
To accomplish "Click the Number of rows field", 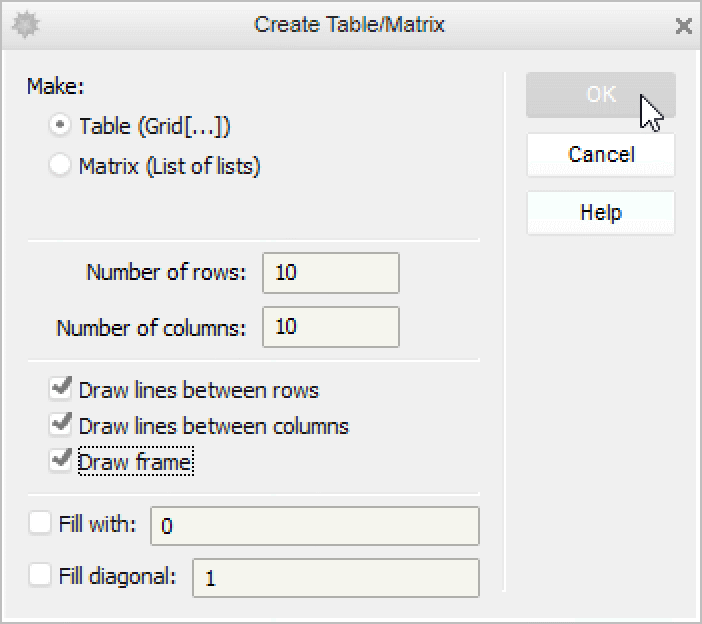I will [x=330, y=273].
